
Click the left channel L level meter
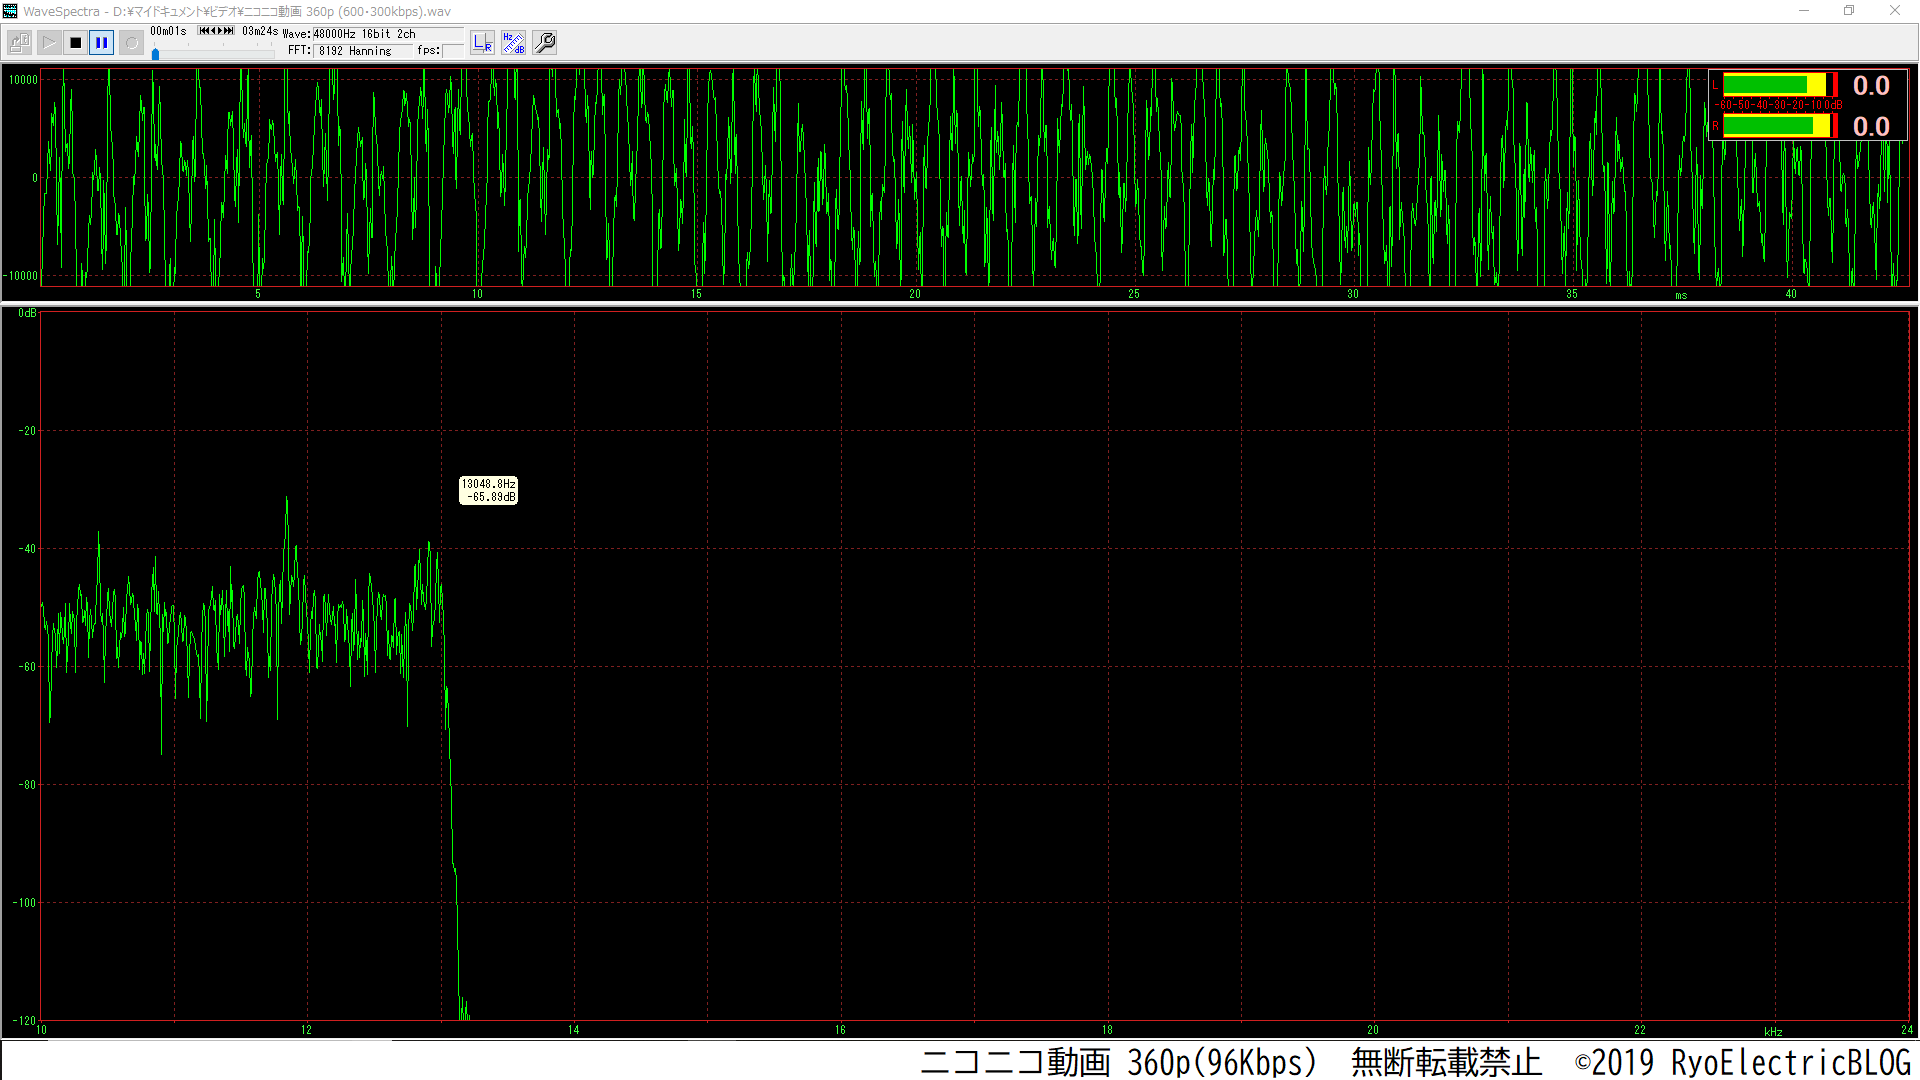pos(1779,85)
